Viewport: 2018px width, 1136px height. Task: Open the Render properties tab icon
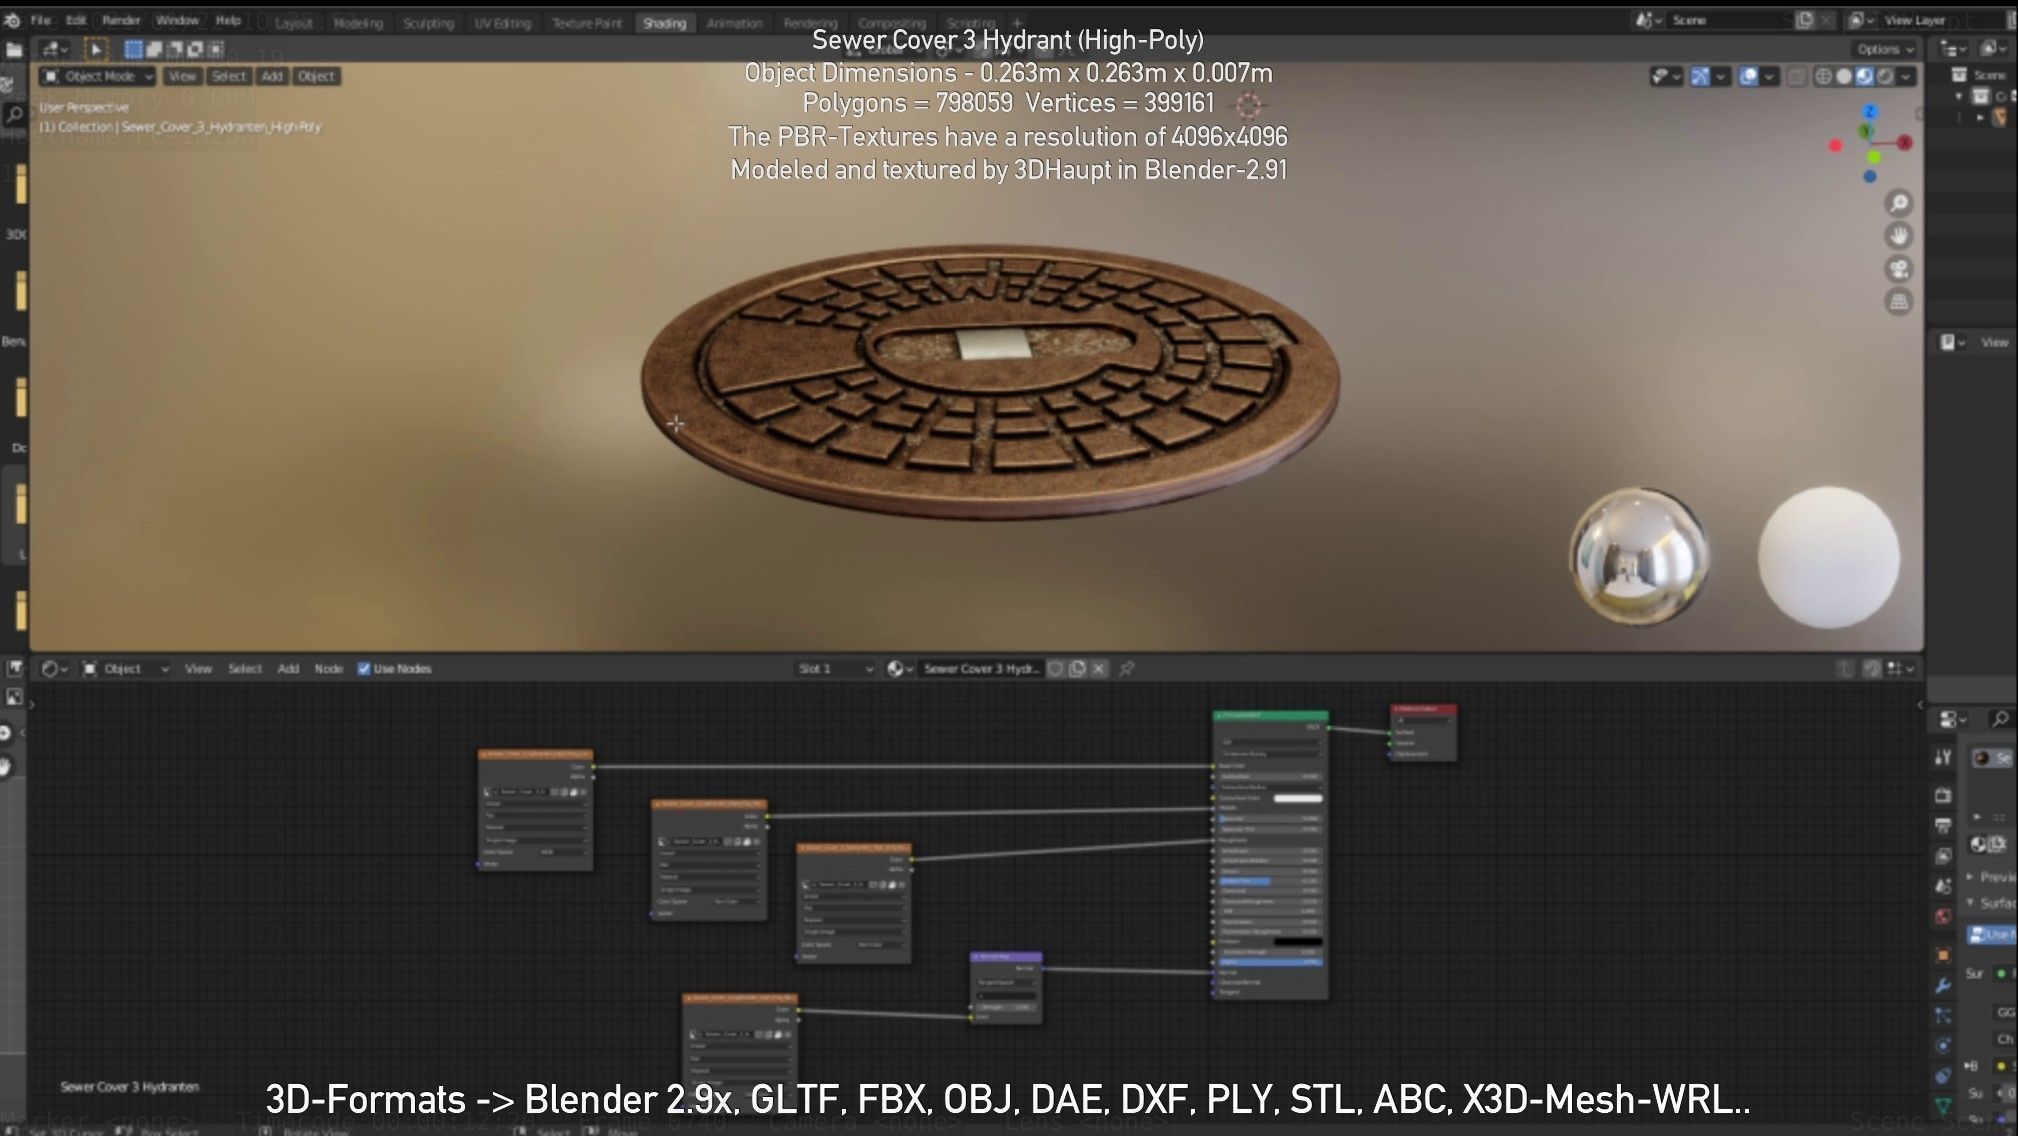(1943, 795)
